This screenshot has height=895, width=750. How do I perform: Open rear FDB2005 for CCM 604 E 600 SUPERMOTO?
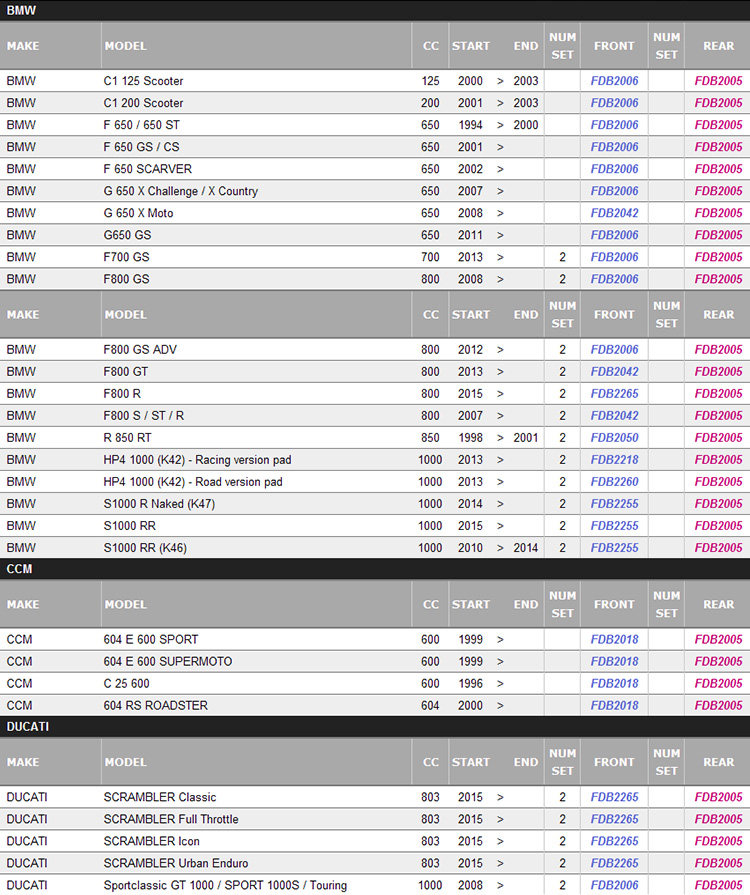click(x=718, y=662)
